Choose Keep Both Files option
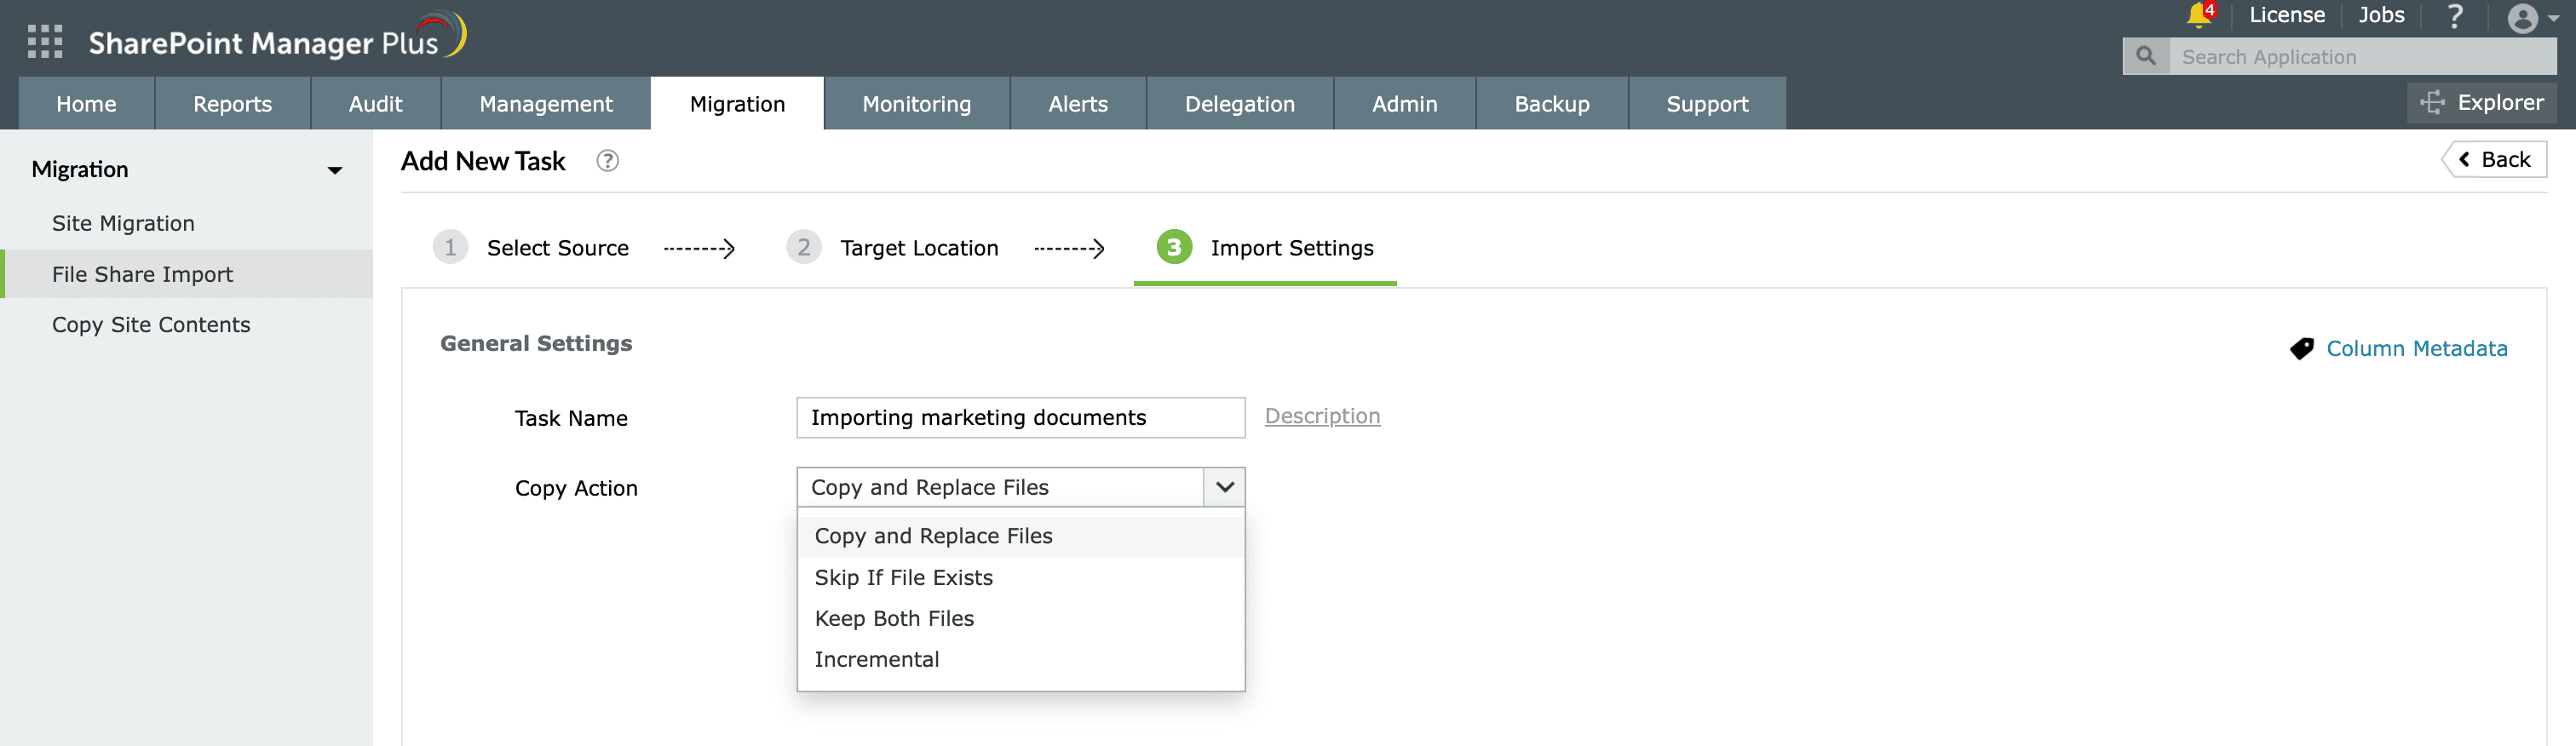This screenshot has width=2576, height=746. click(x=1020, y=618)
